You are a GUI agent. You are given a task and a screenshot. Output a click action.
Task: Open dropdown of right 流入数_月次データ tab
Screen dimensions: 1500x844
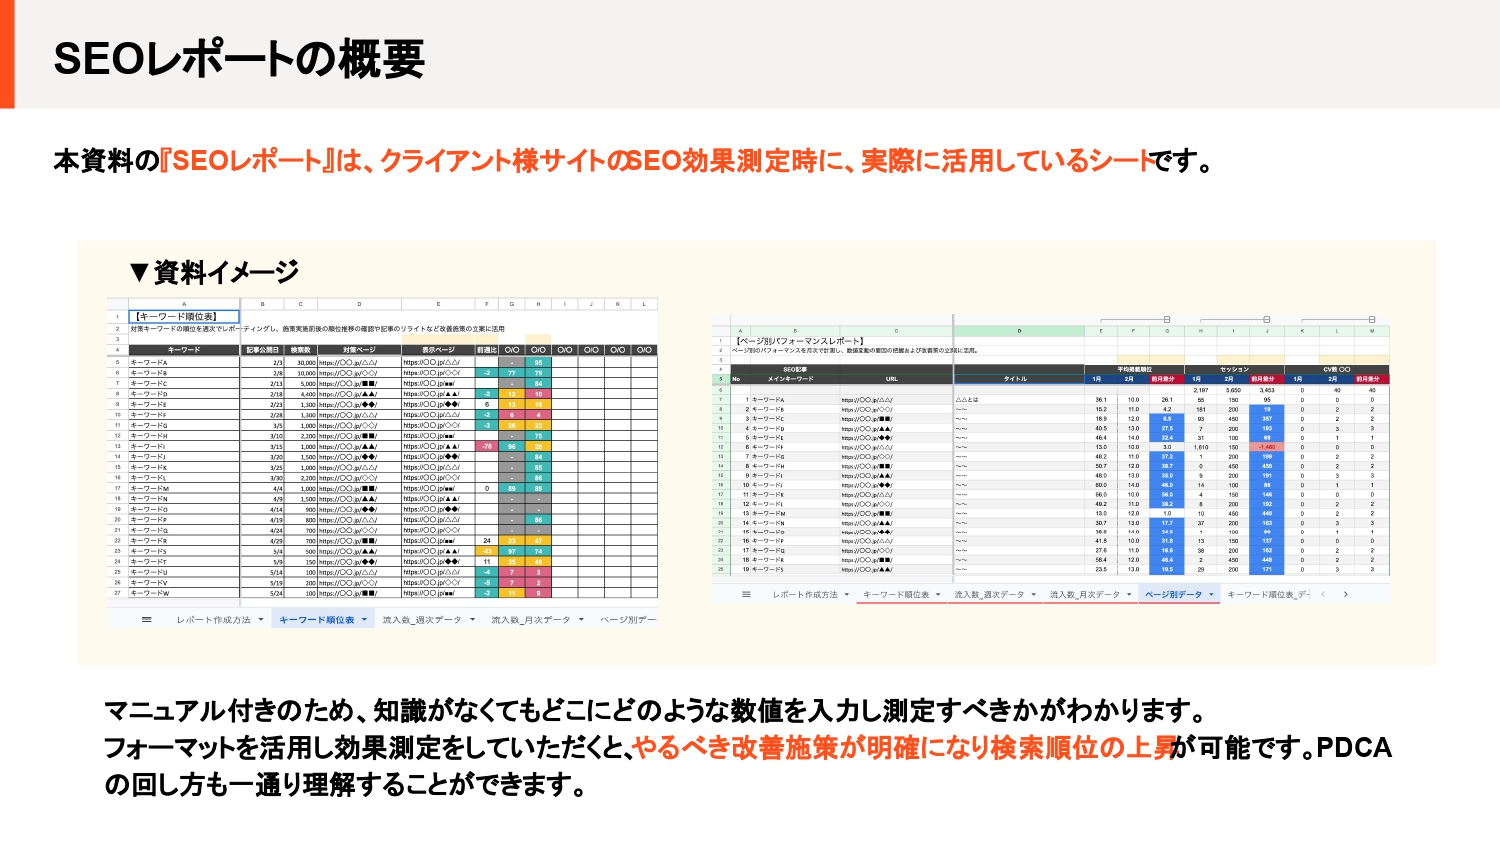(1130, 594)
